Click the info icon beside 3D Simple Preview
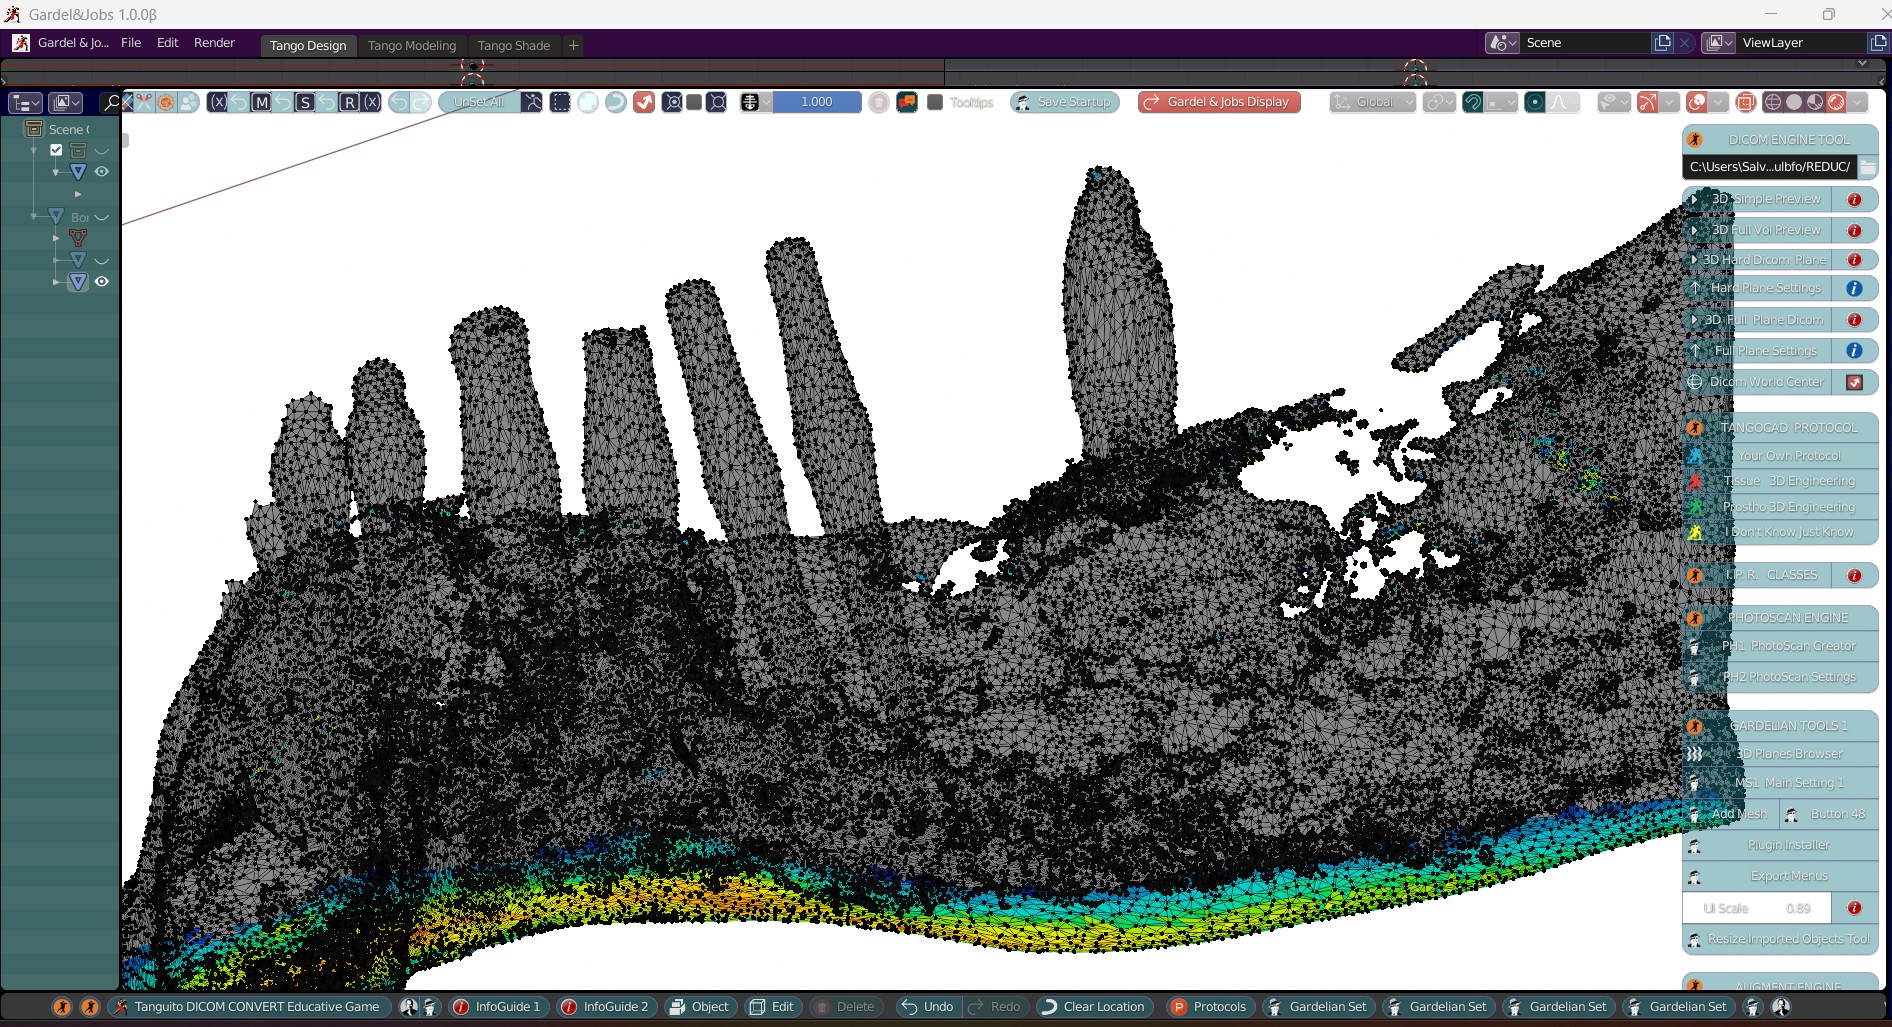This screenshot has height=1027, width=1892. [1854, 199]
